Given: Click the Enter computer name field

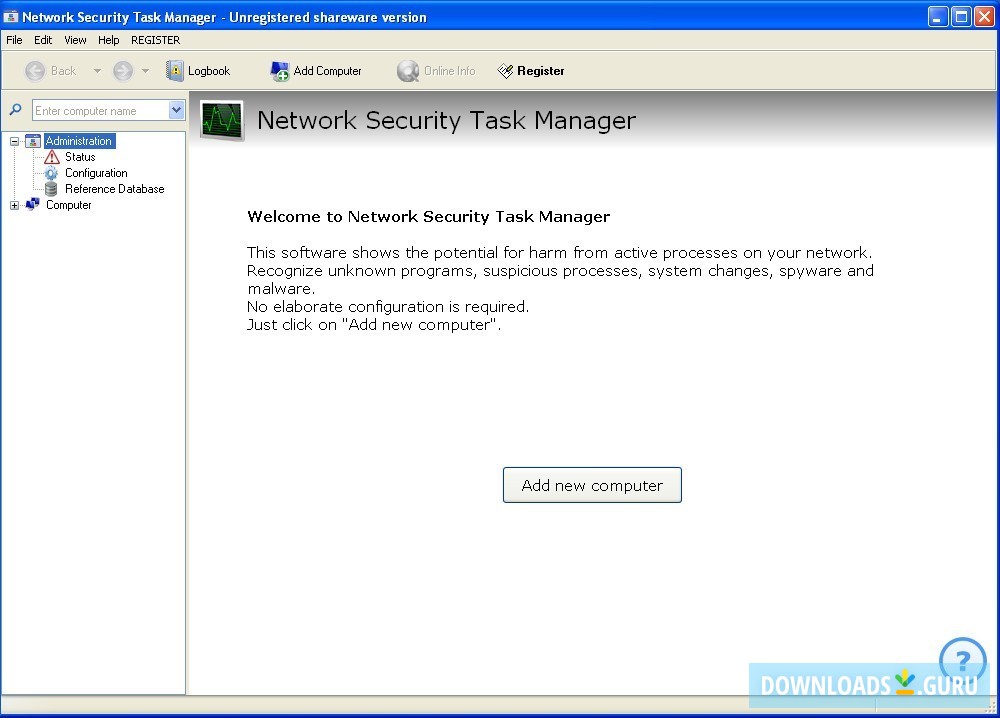Looking at the screenshot, I should [100, 110].
